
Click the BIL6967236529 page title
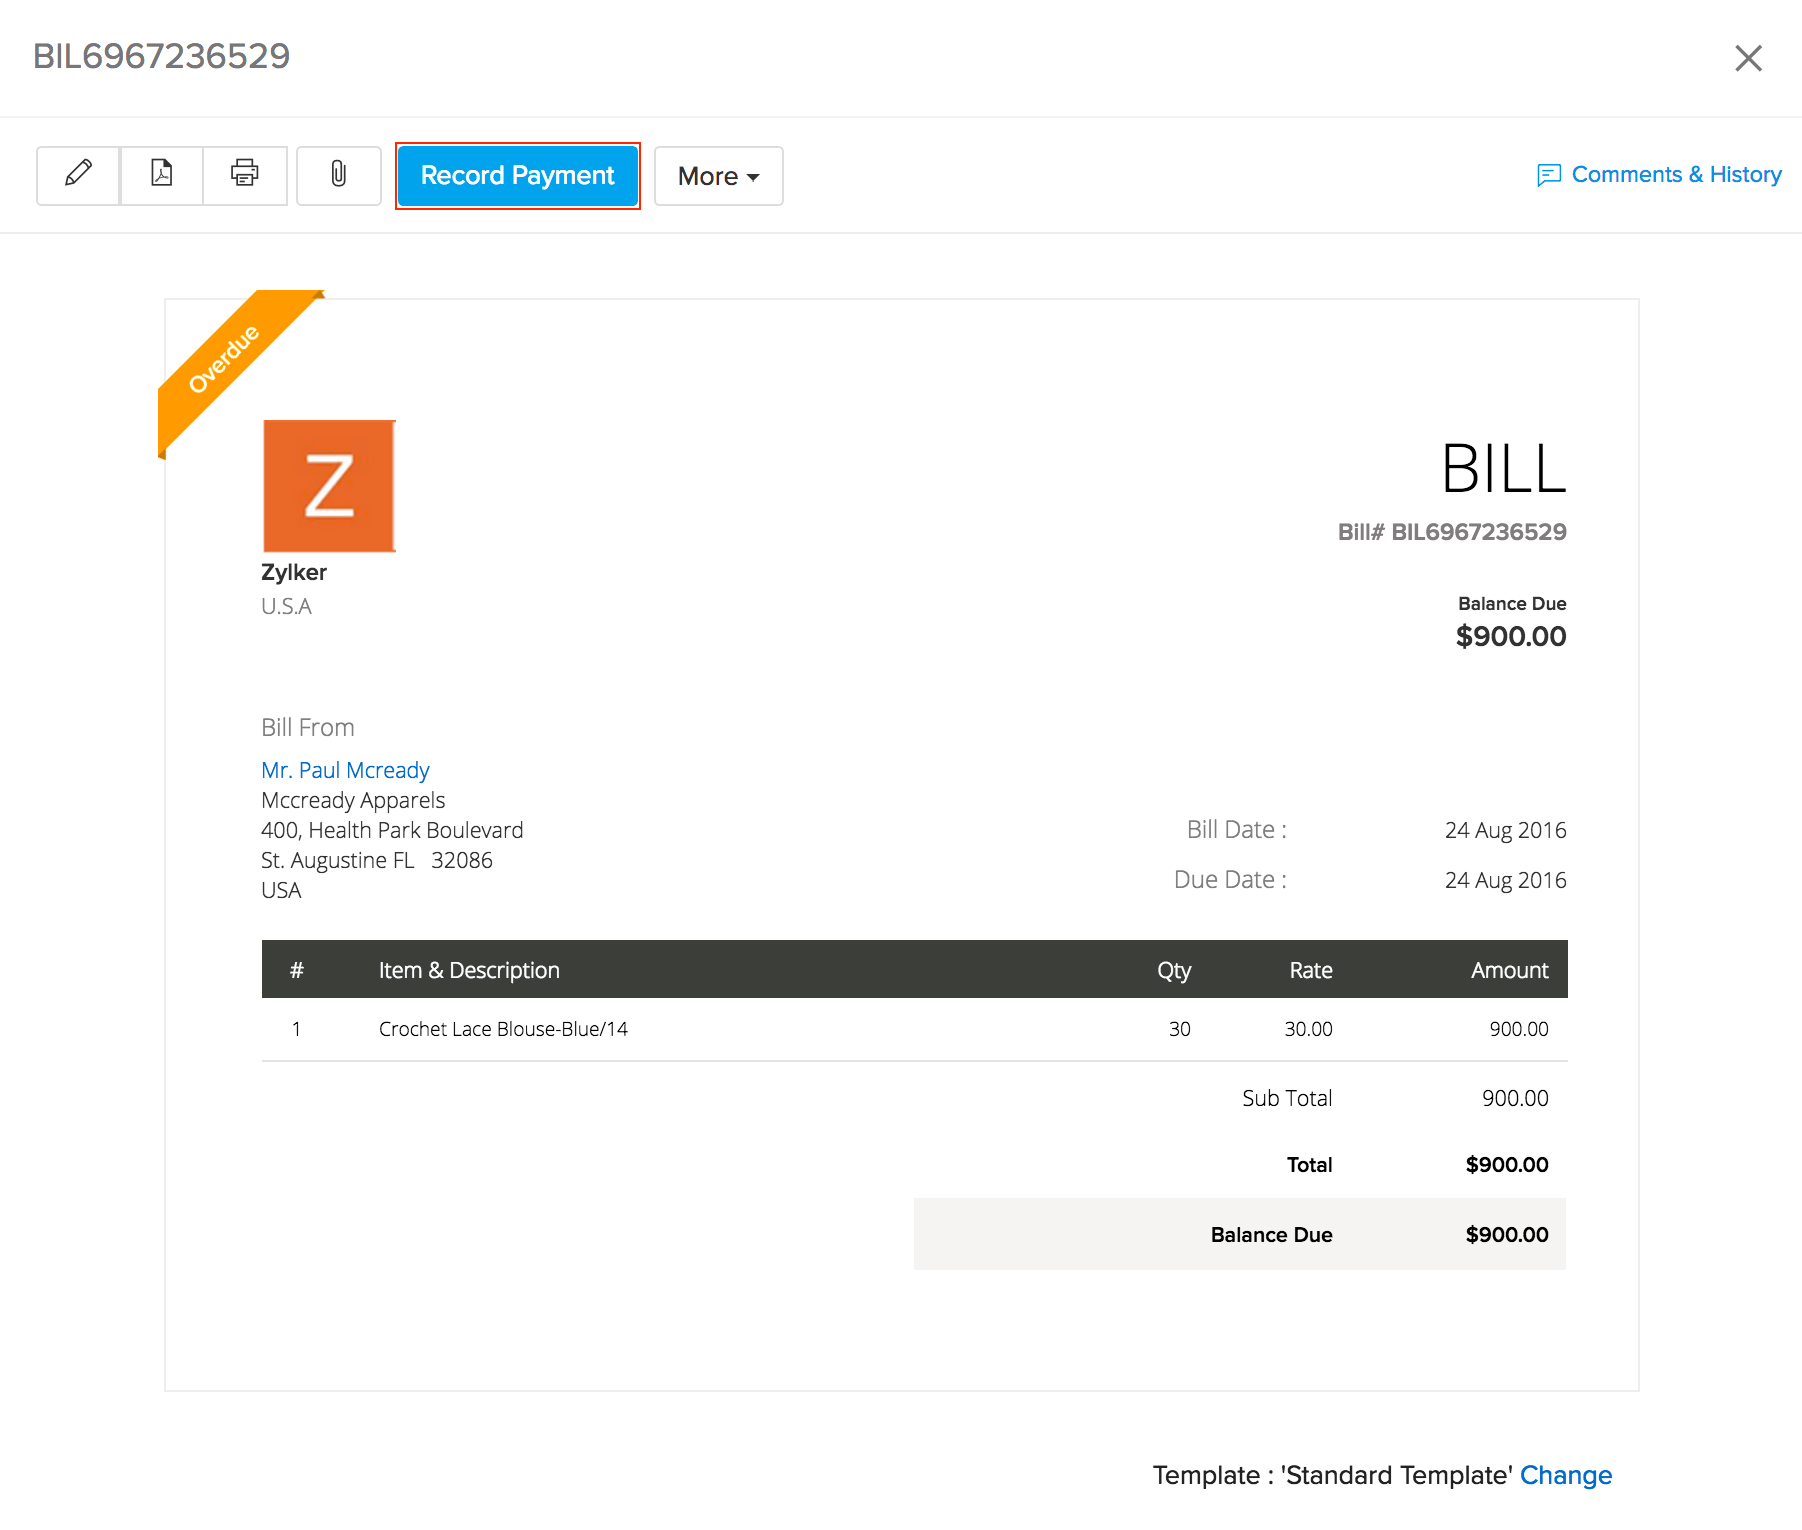coord(161,56)
